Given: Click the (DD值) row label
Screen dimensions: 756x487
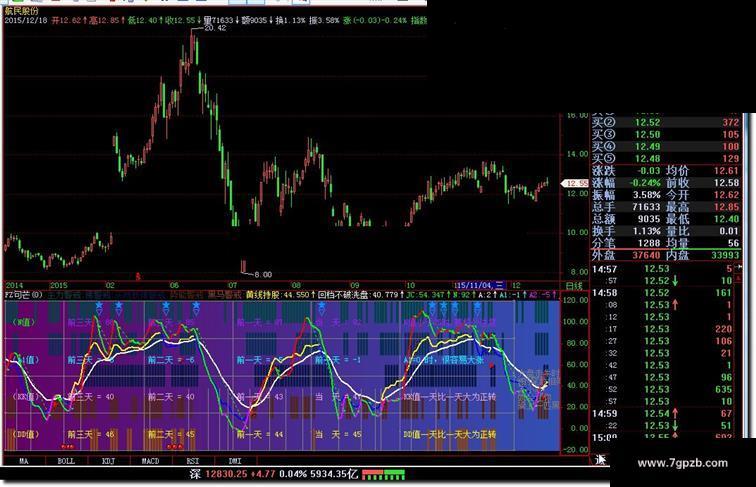Looking at the screenshot, I should (x=26, y=434).
